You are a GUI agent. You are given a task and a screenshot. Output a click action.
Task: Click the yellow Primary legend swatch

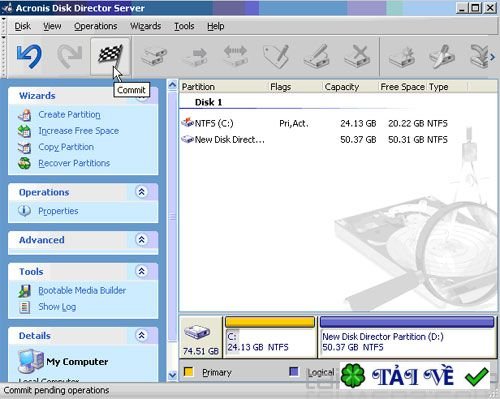click(x=189, y=371)
